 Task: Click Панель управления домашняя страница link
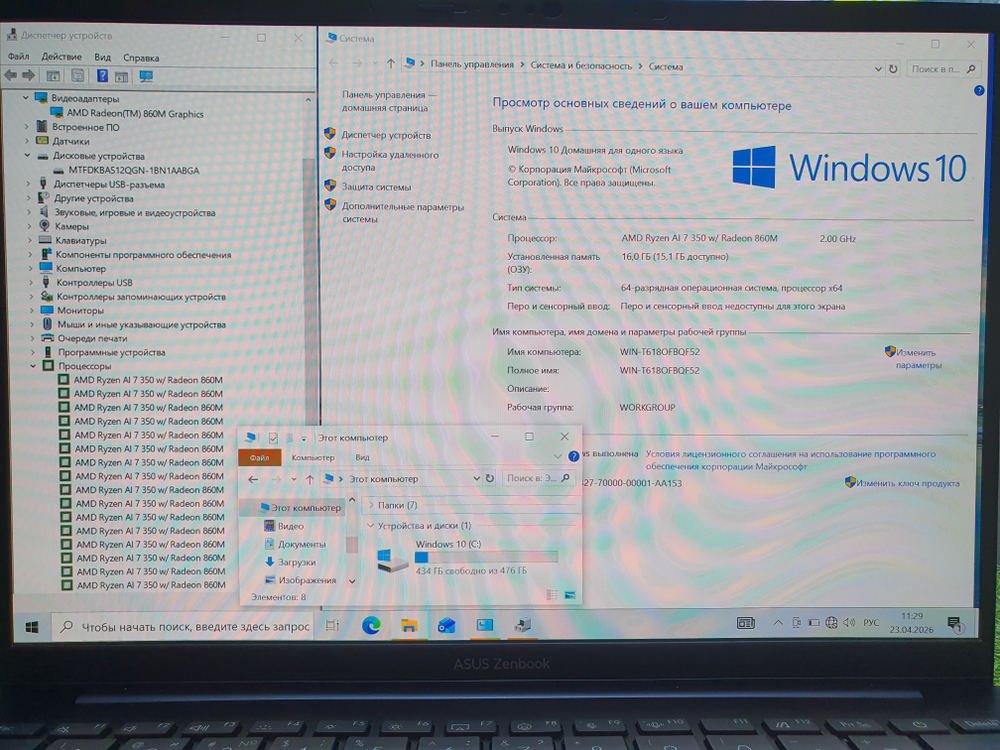(388, 101)
